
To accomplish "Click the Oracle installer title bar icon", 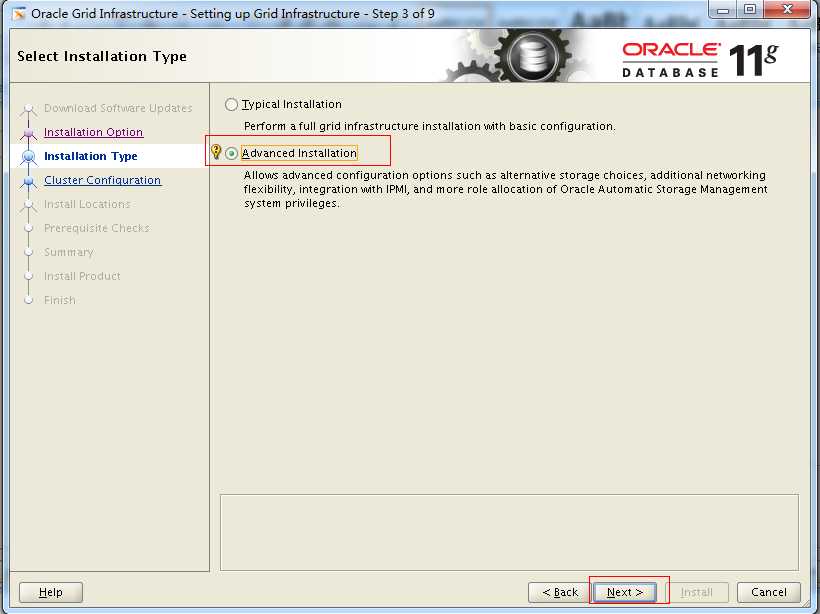I will click(x=19, y=14).
